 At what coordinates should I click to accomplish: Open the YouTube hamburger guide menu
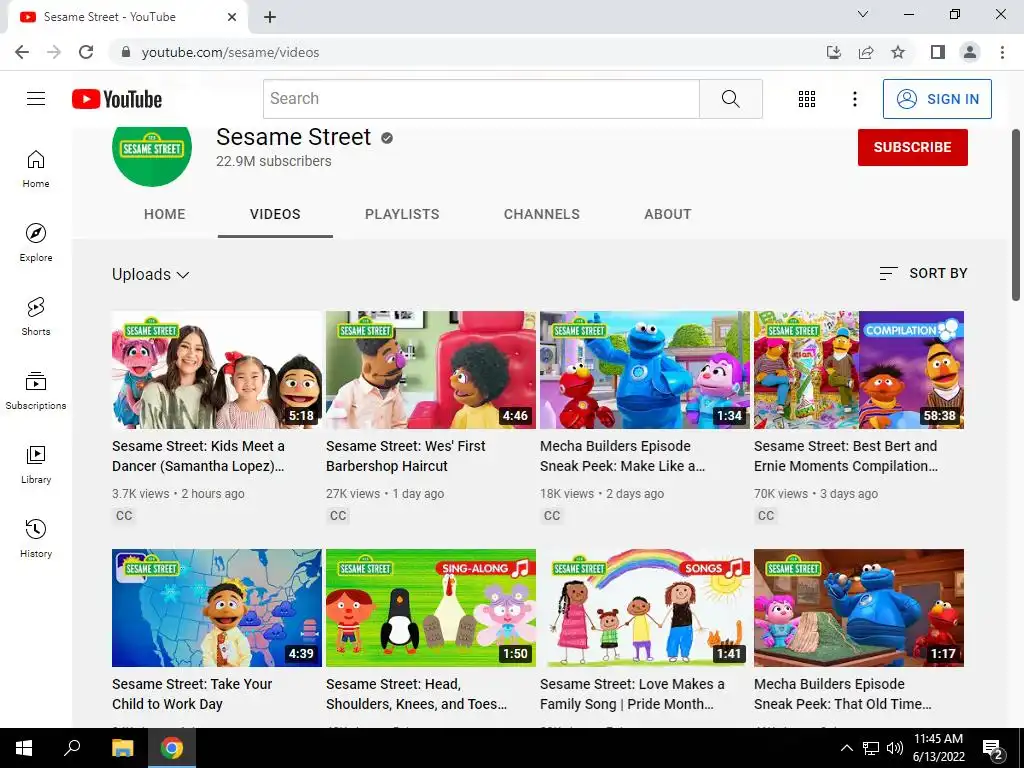tap(36, 99)
